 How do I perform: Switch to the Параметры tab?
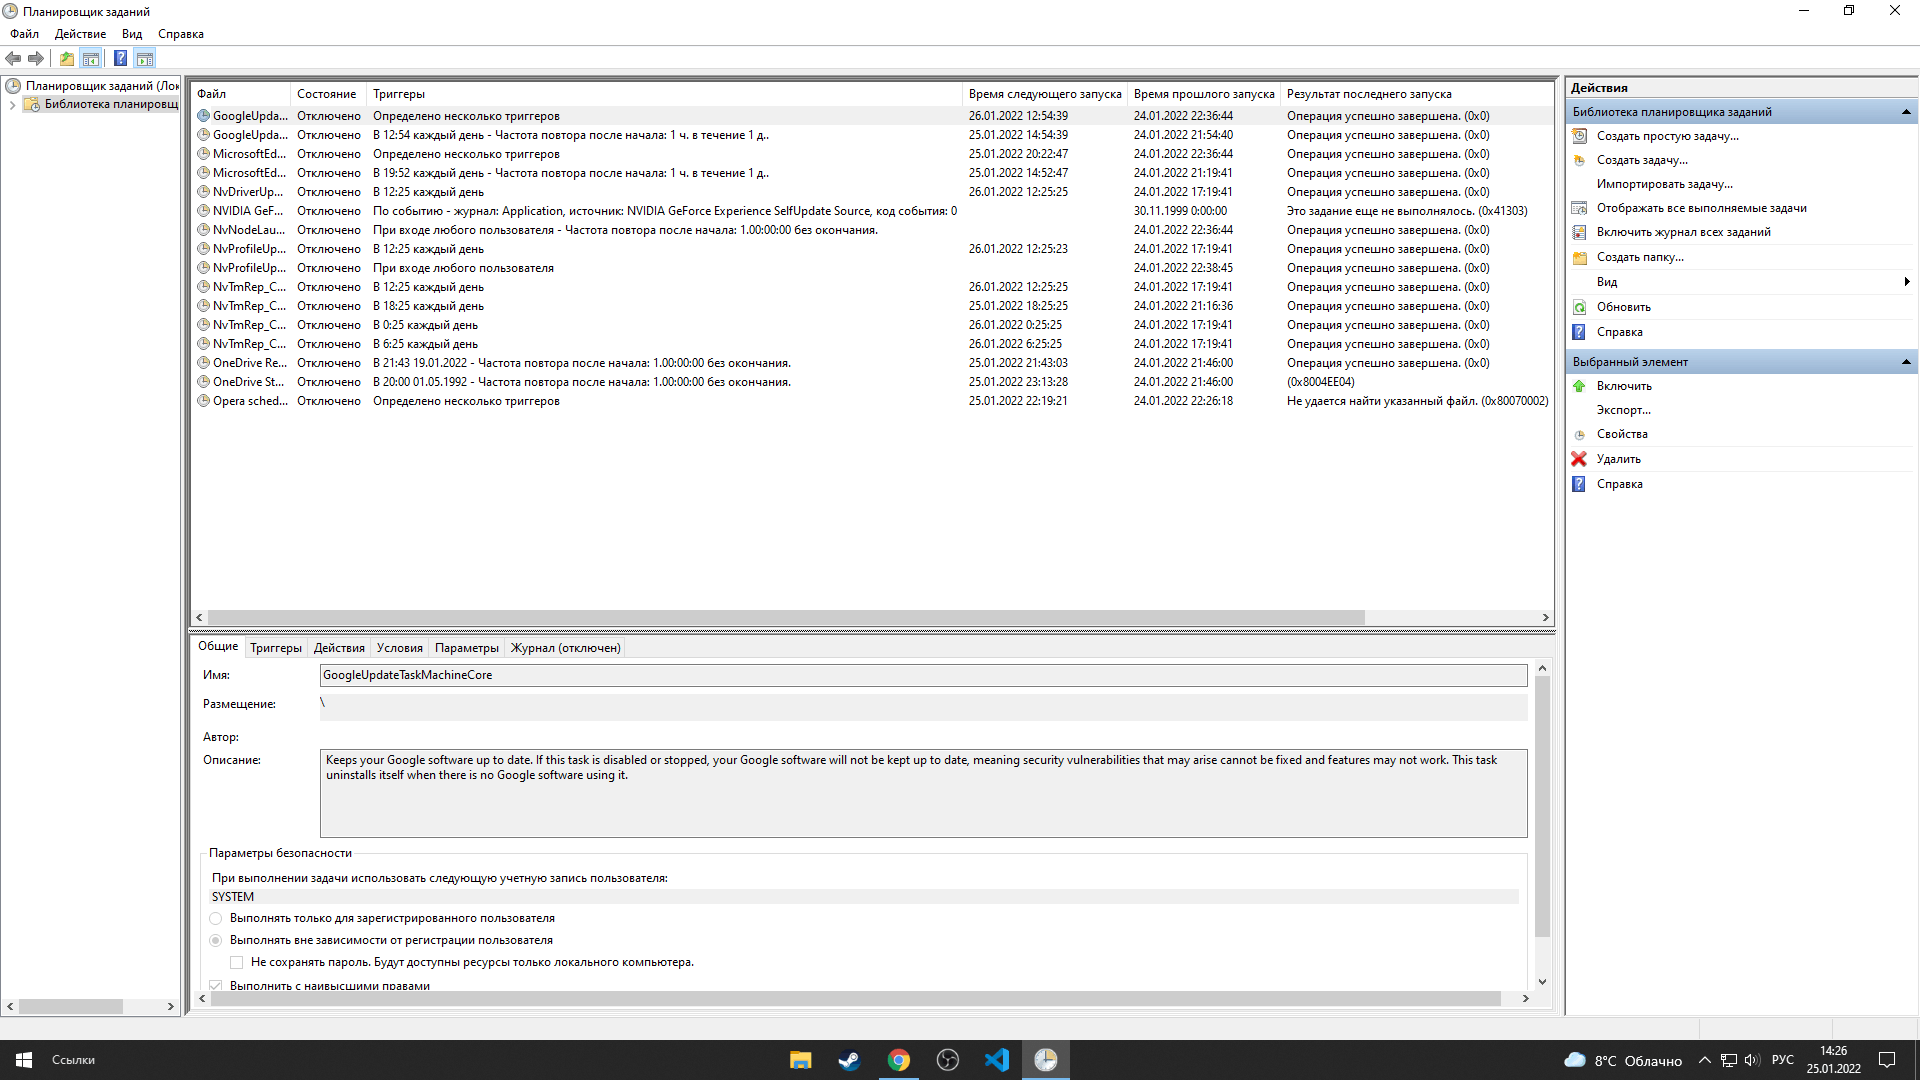(x=467, y=648)
